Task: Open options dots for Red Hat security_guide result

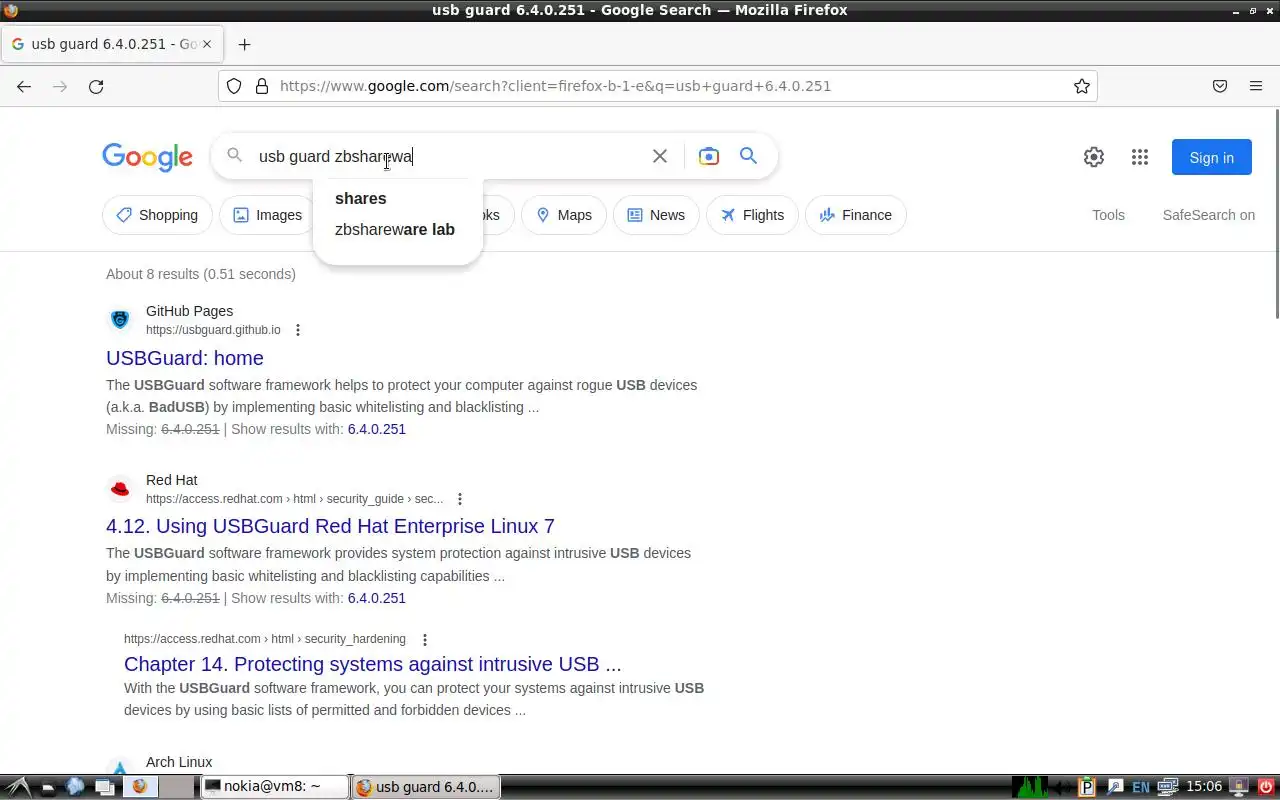Action: [x=460, y=499]
